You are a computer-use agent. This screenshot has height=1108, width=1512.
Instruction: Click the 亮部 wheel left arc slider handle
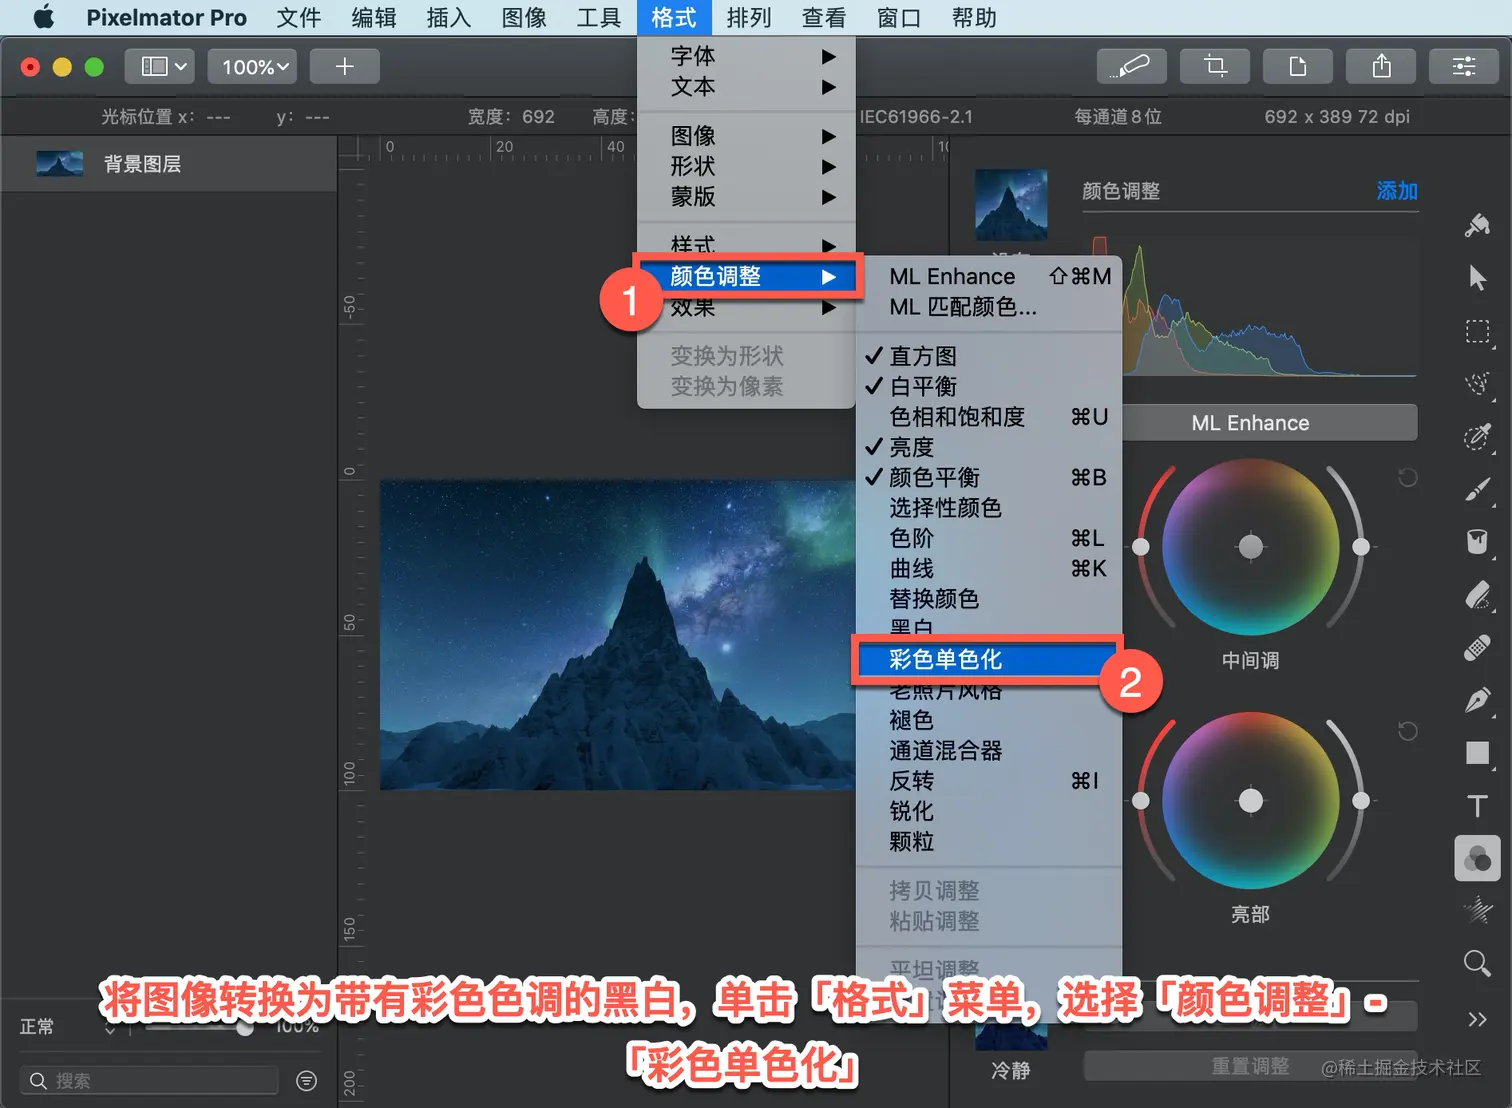pyautogui.click(x=1141, y=800)
